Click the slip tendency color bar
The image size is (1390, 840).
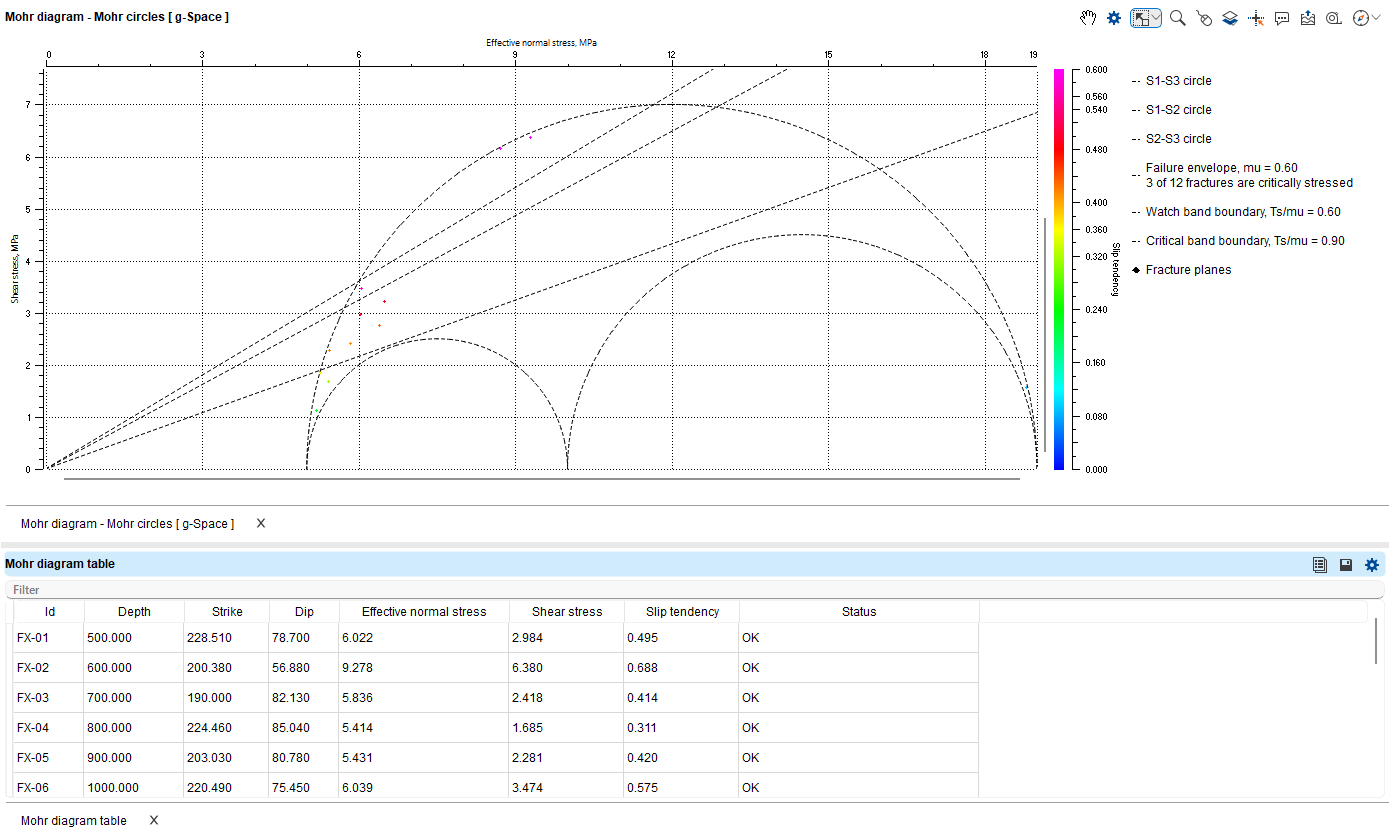[1059, 269]
